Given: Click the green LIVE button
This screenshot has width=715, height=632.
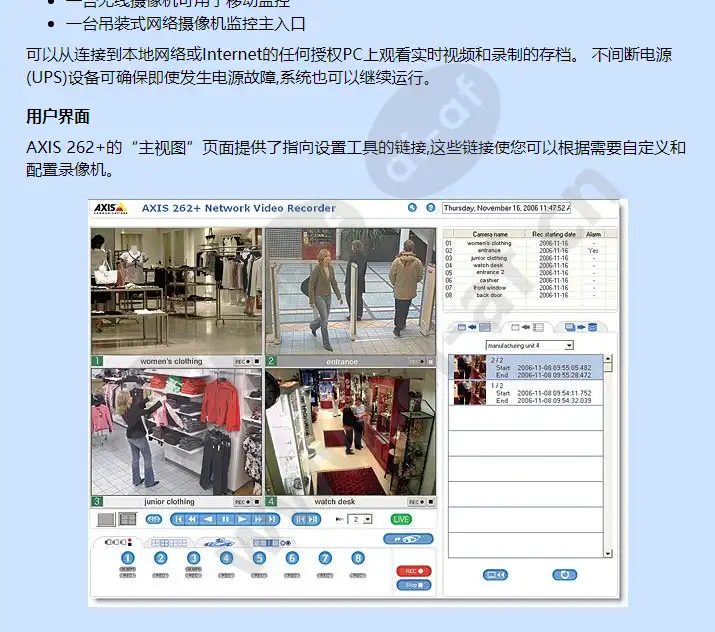Looking at the screenshot, I should pos(401,519).
